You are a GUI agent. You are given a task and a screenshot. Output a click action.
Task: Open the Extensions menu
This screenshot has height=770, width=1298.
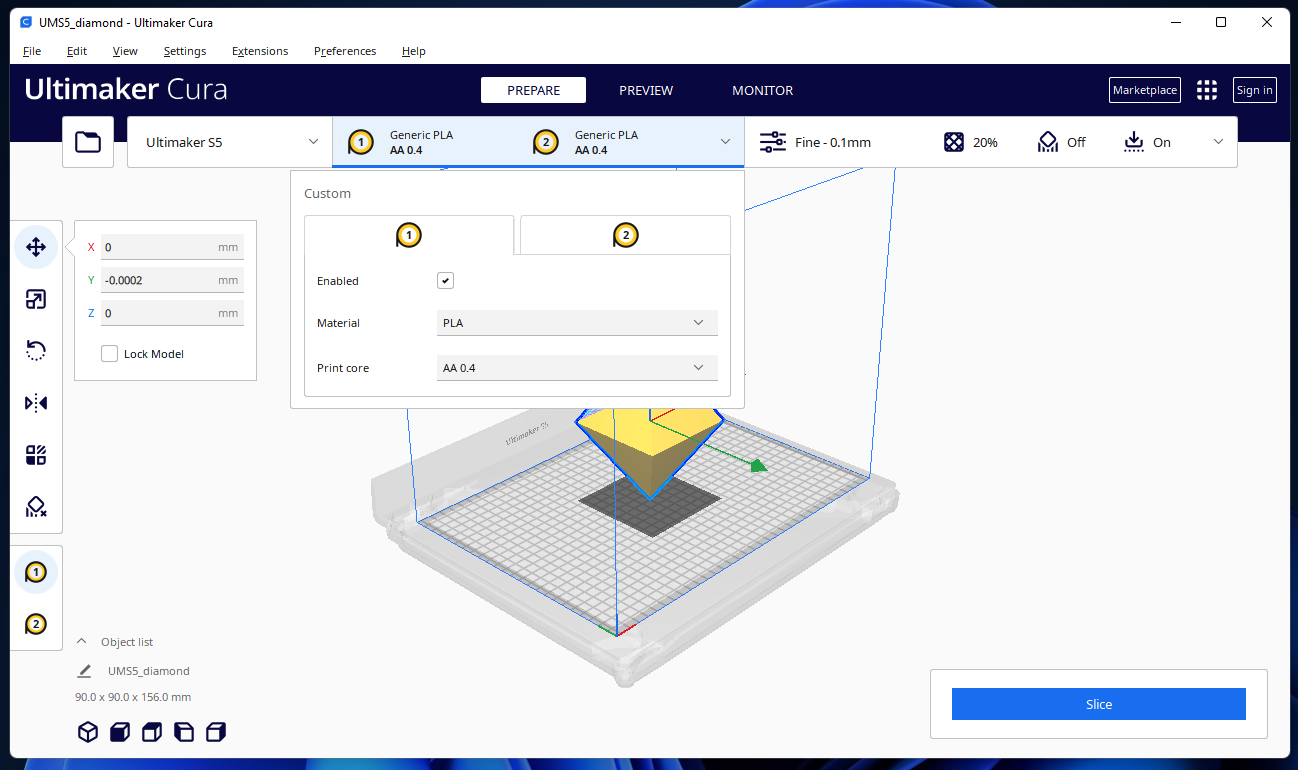260,51
